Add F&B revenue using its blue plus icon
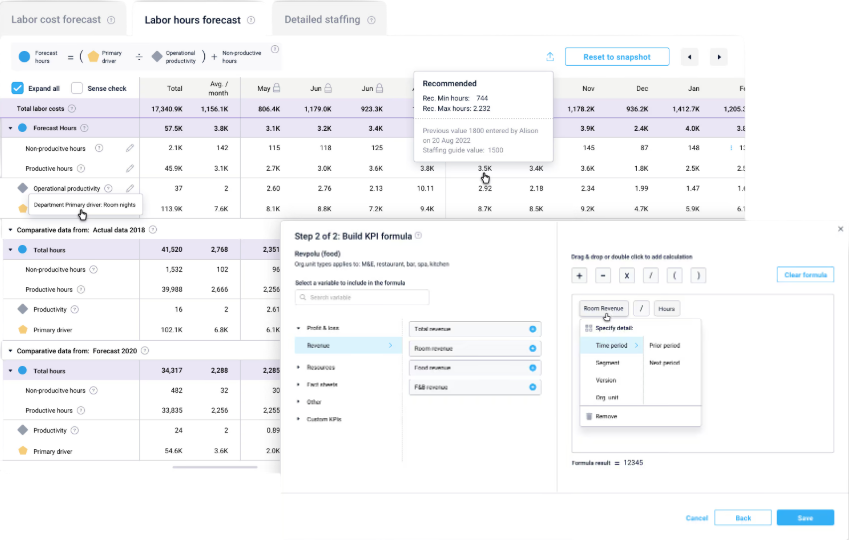Screen dimensions: 849x540 (532, 386)
